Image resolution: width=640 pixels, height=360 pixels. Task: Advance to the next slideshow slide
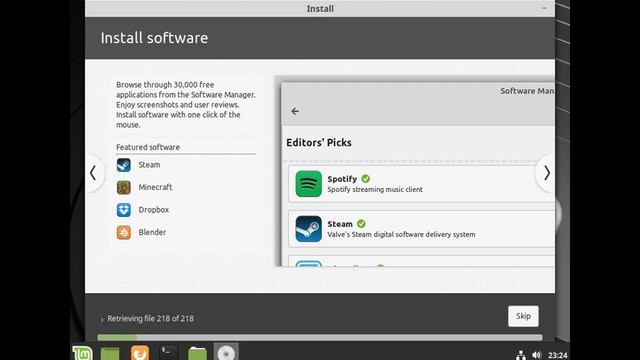[547, 173]
